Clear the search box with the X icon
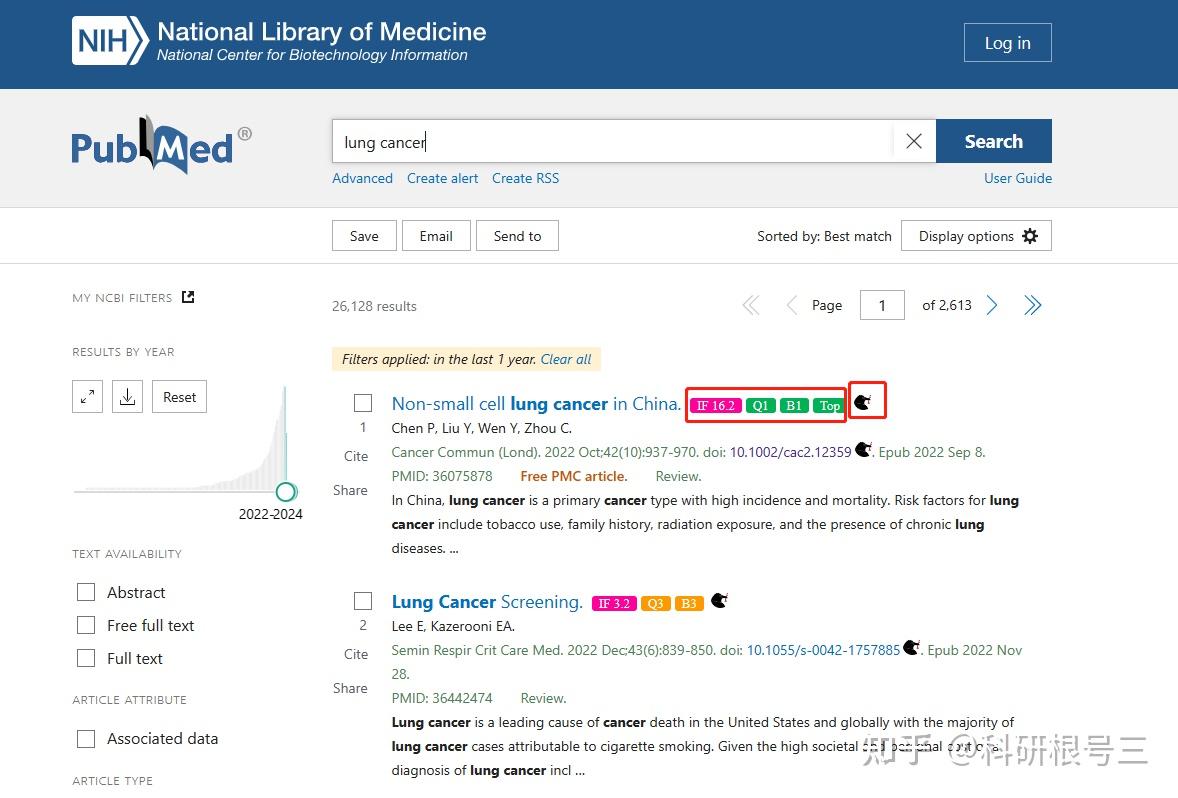 pos(913,141)
